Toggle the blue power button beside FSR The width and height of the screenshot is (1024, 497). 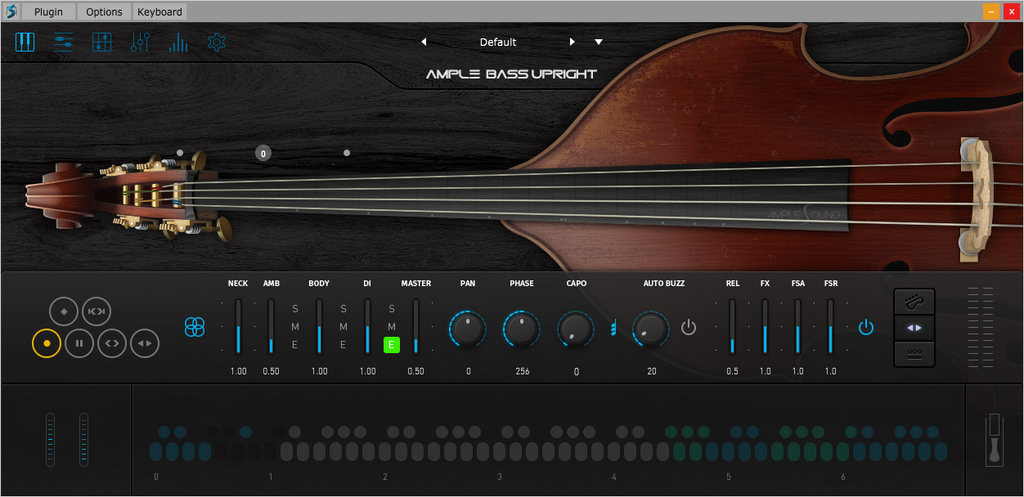tap(866, 327)
